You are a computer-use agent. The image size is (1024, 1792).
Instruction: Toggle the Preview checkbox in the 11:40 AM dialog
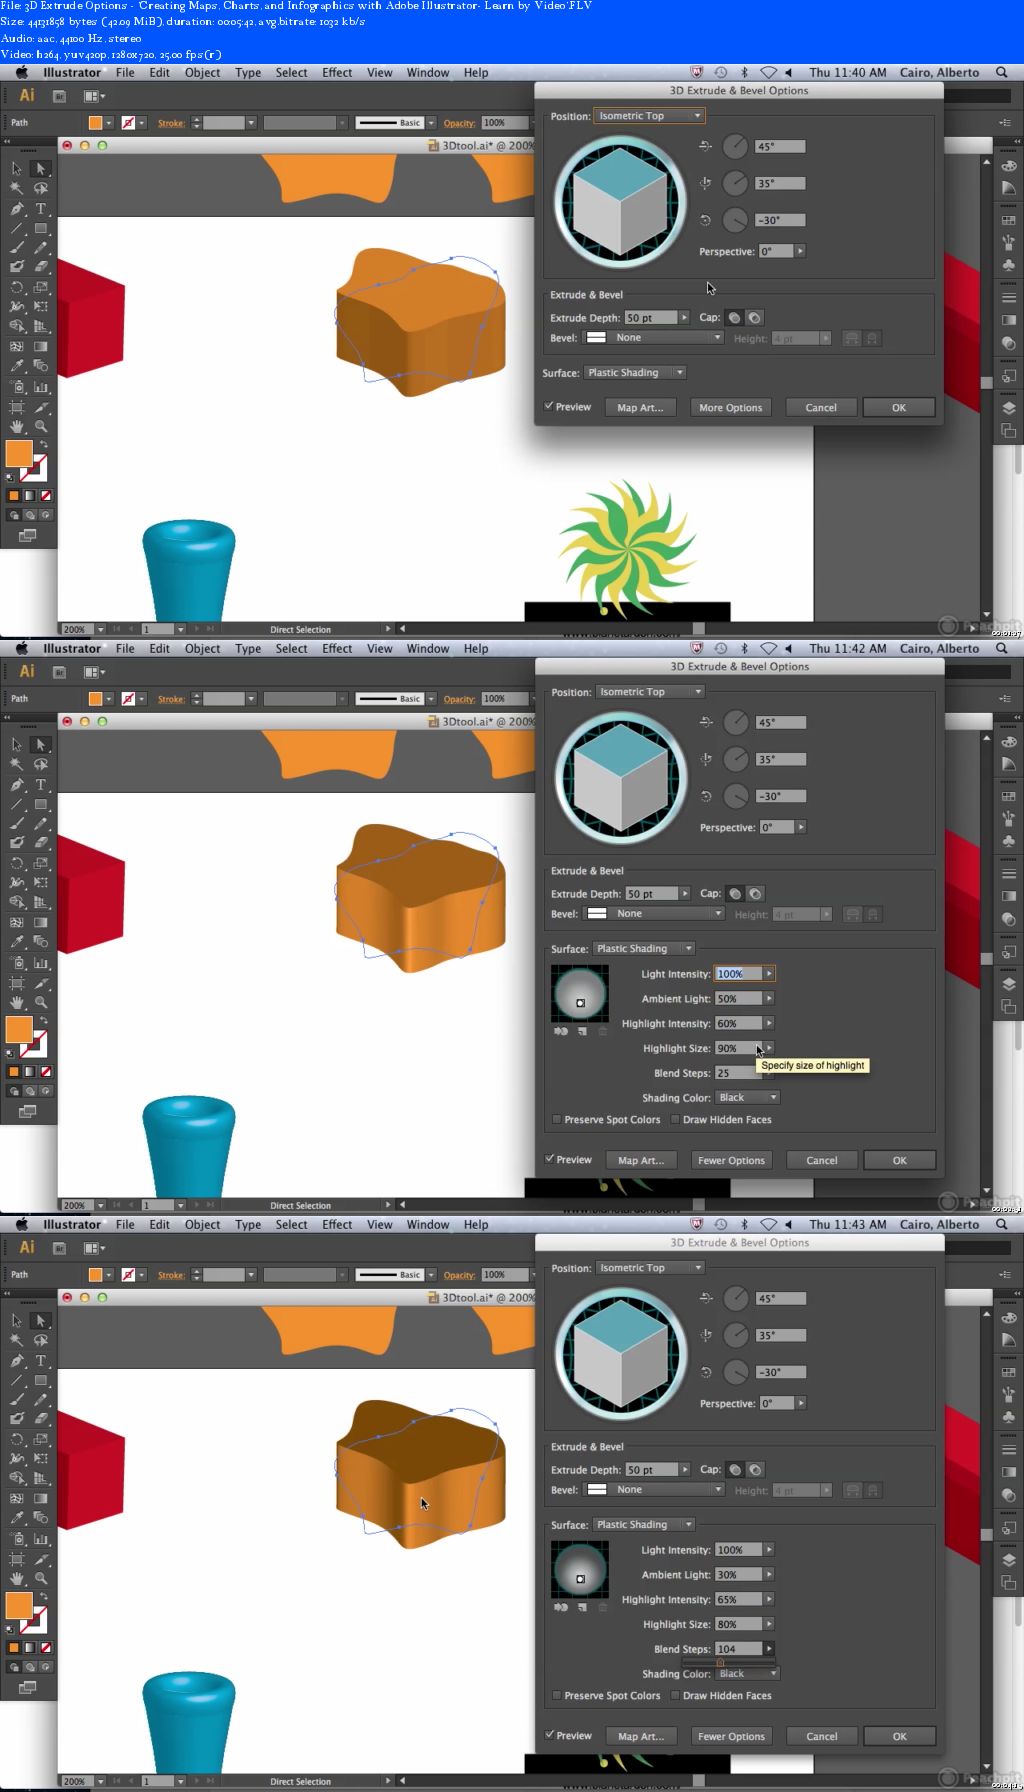point(549,406)
